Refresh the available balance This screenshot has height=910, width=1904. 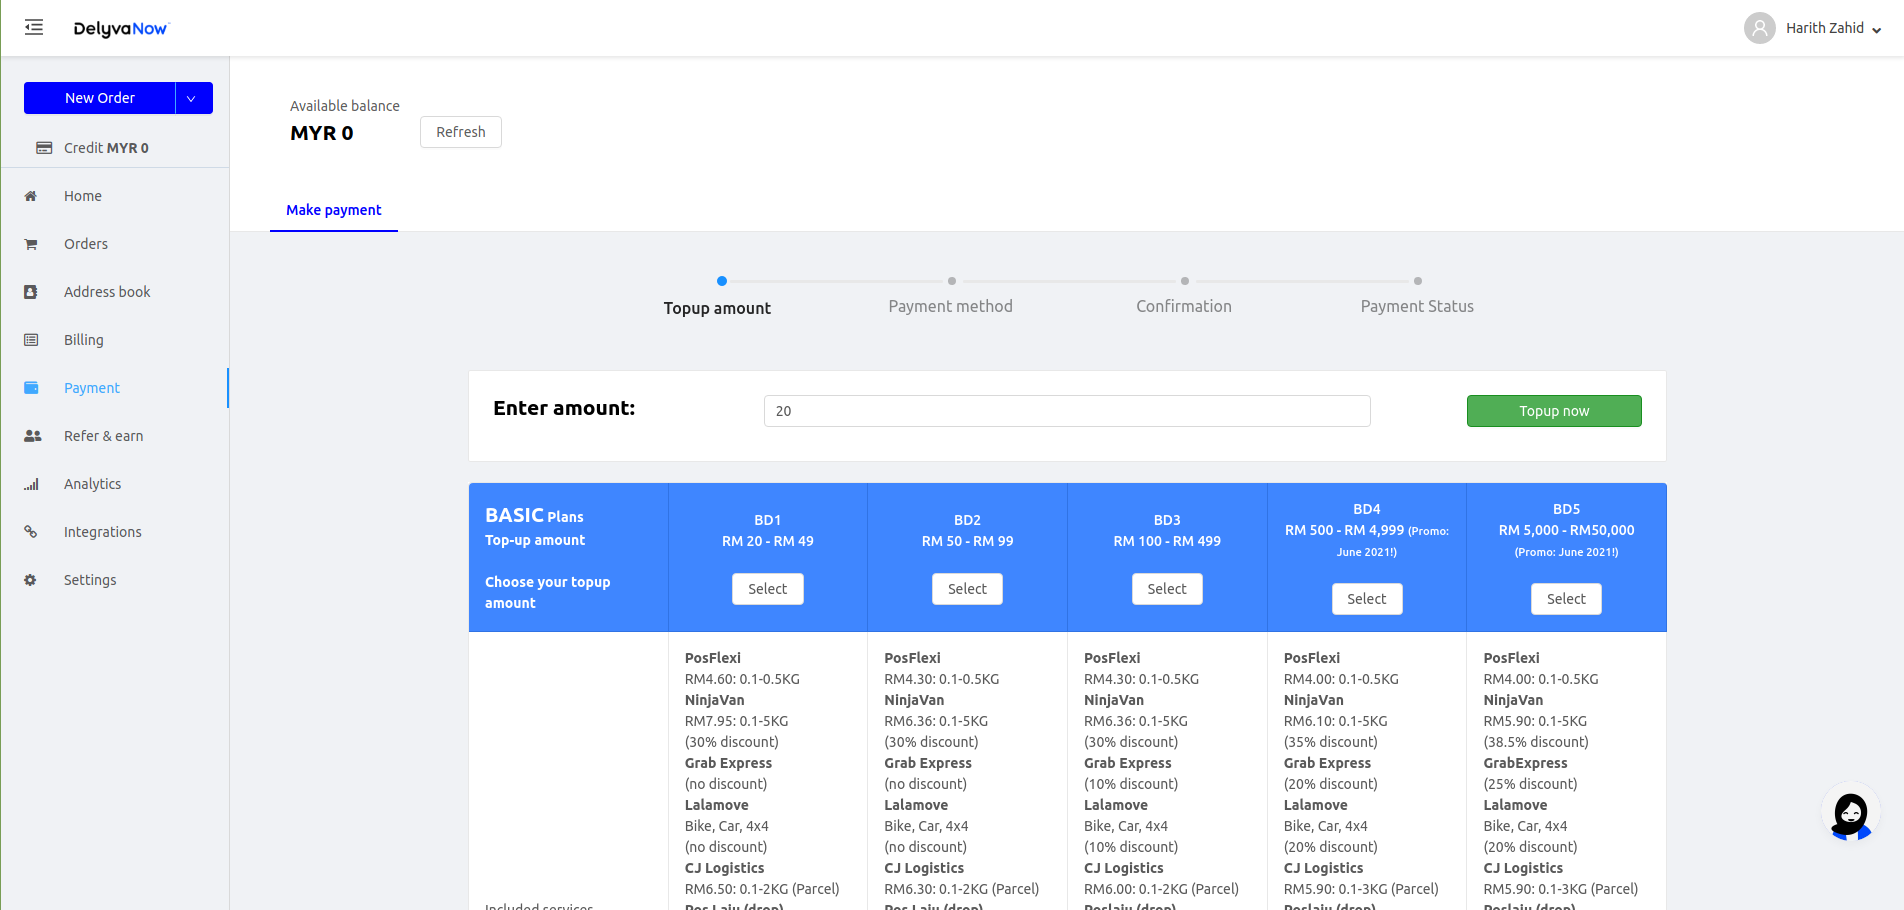[x=460, y=132]
